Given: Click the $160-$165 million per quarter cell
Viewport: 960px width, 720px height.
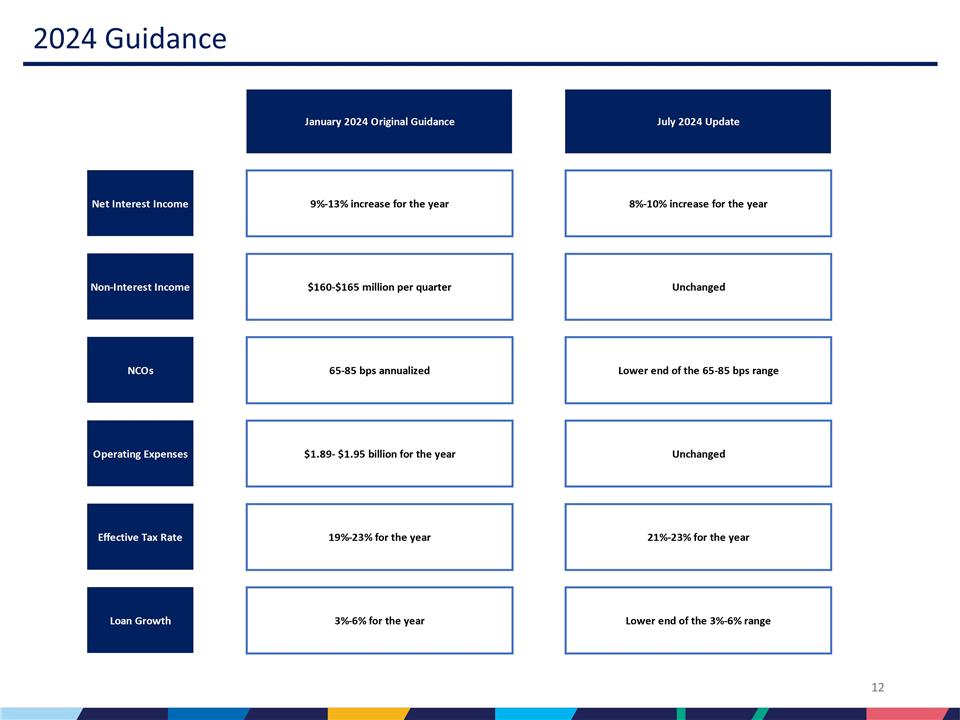Looking at the screenshot, I should pos(379,287).
